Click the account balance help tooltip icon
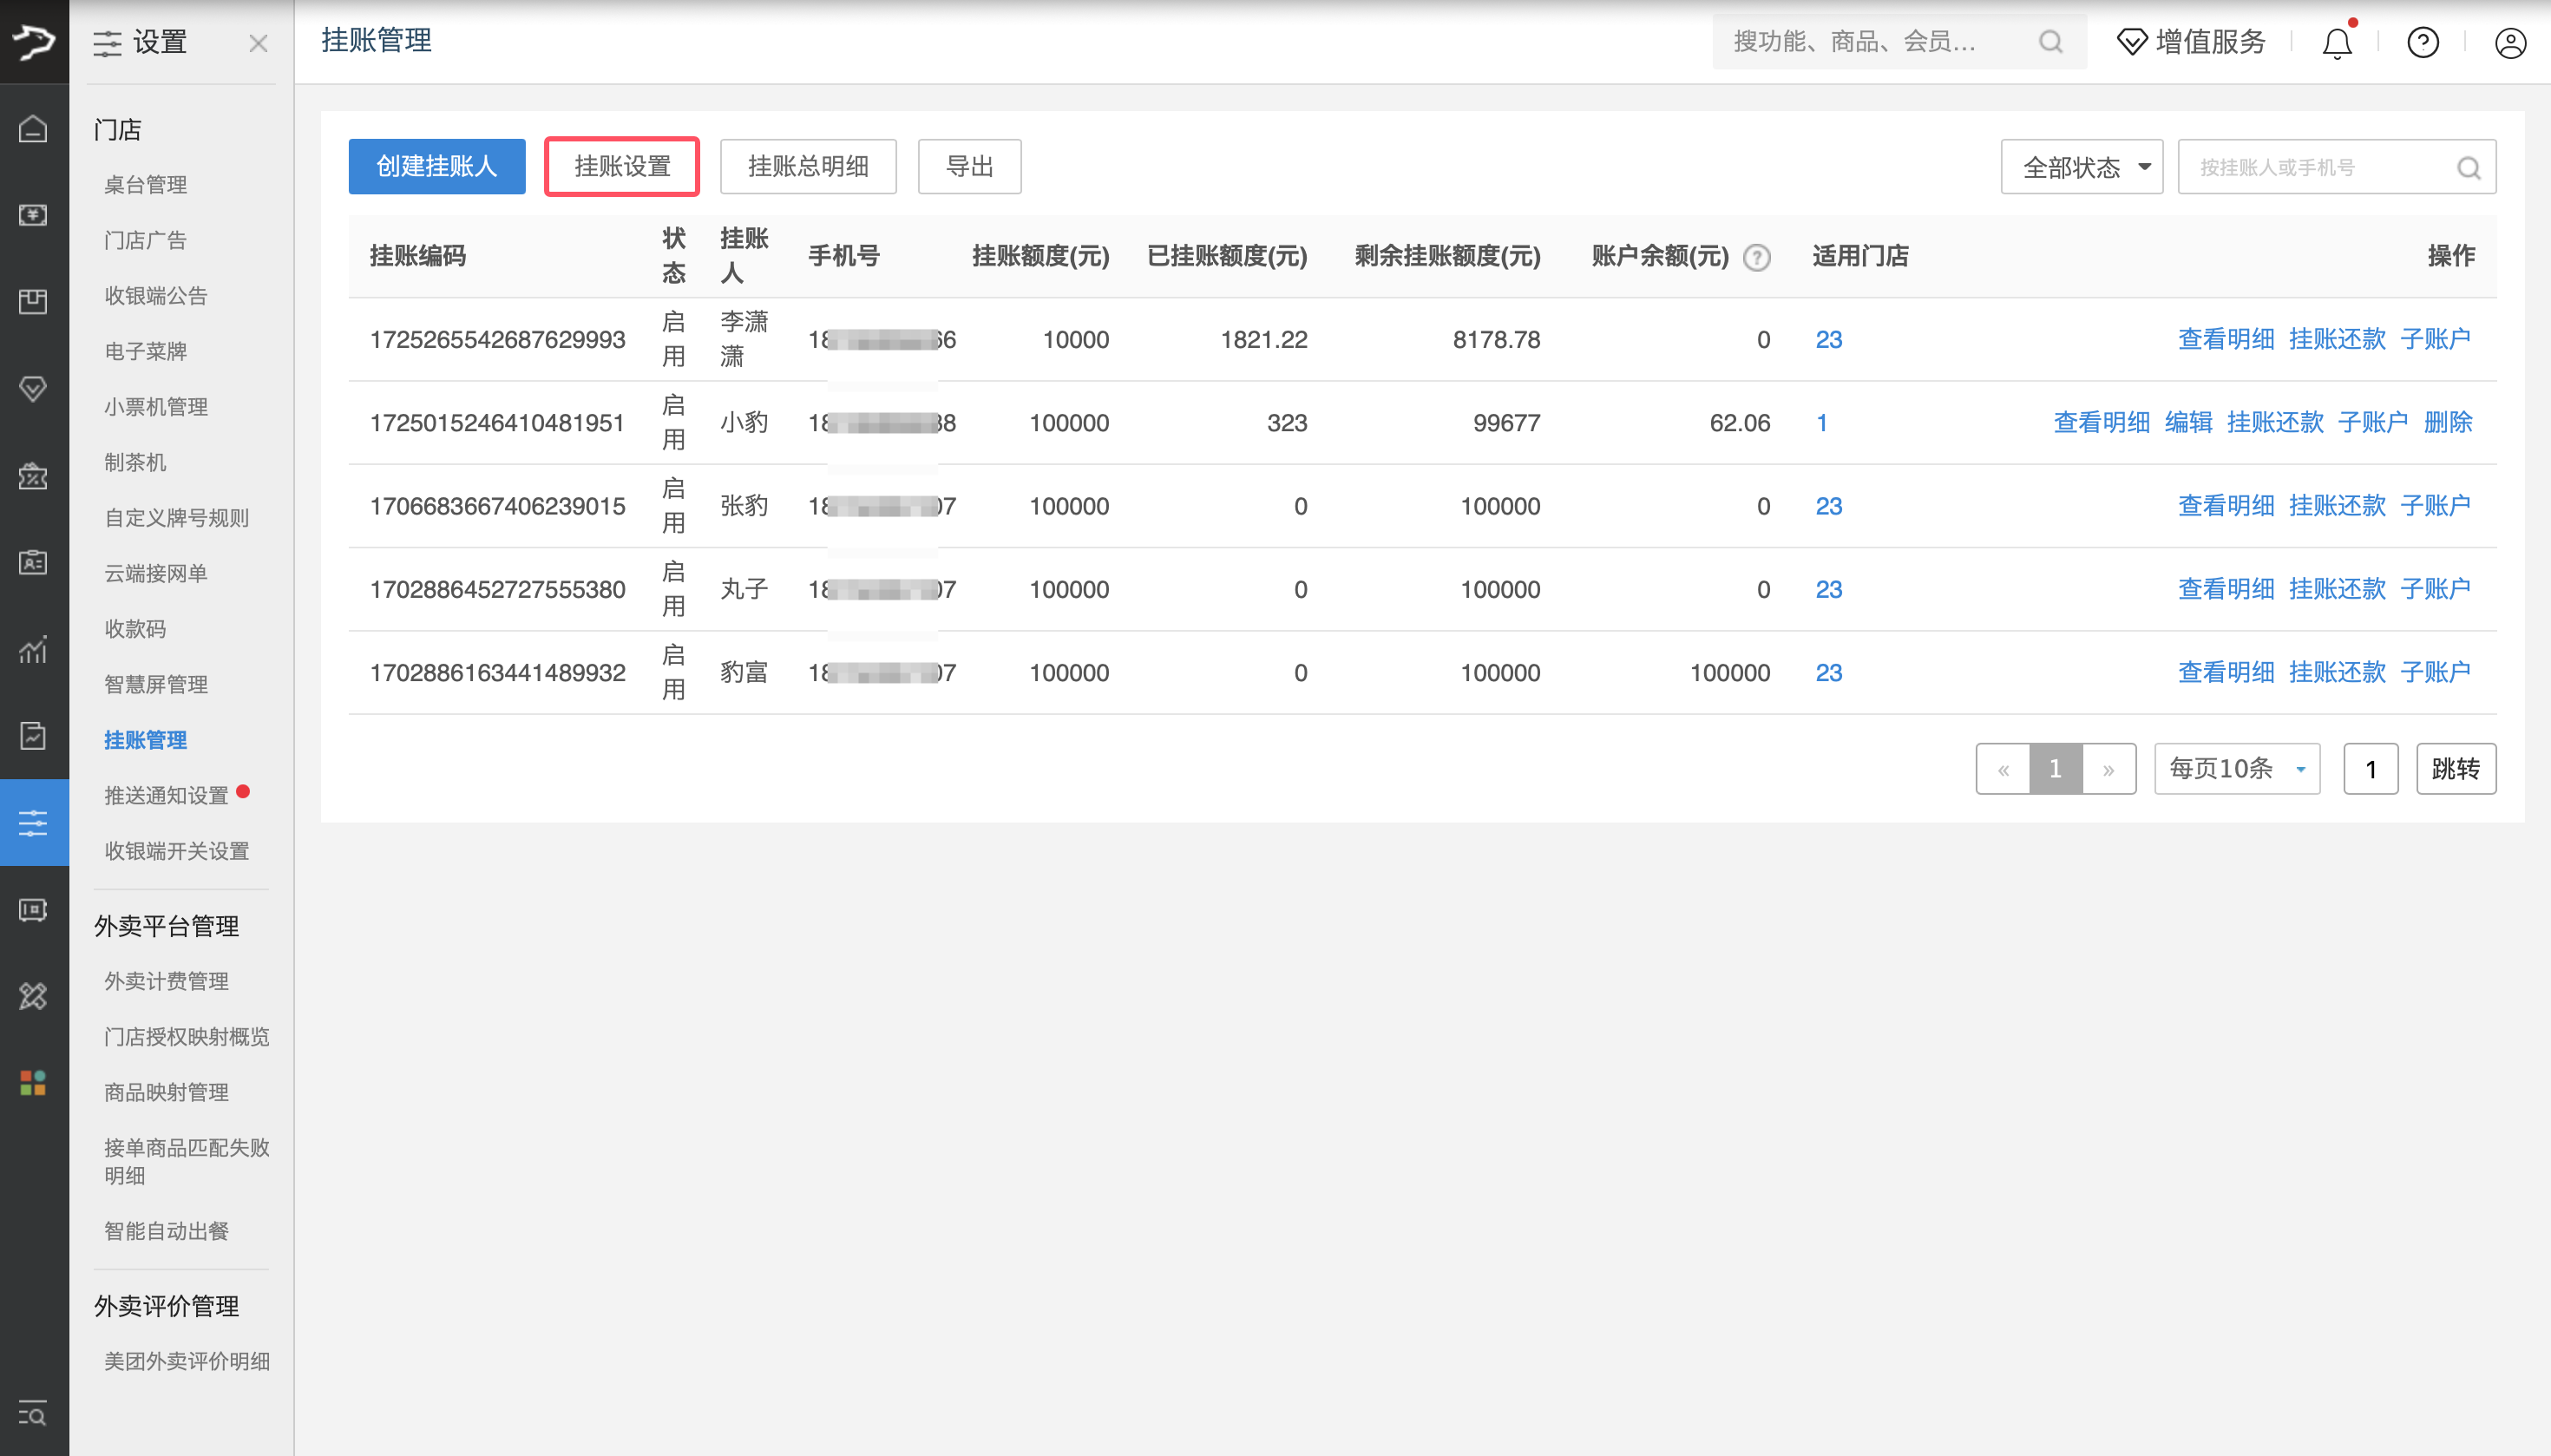 coord(1756,257)
